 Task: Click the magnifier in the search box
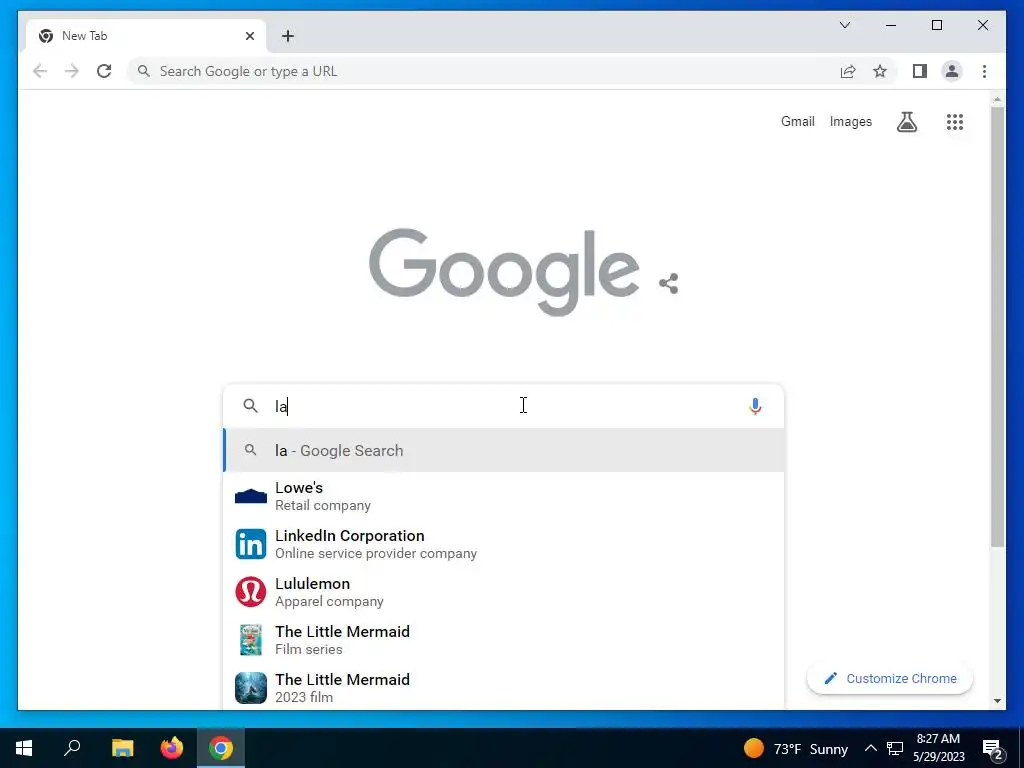(x=250, y=406)
